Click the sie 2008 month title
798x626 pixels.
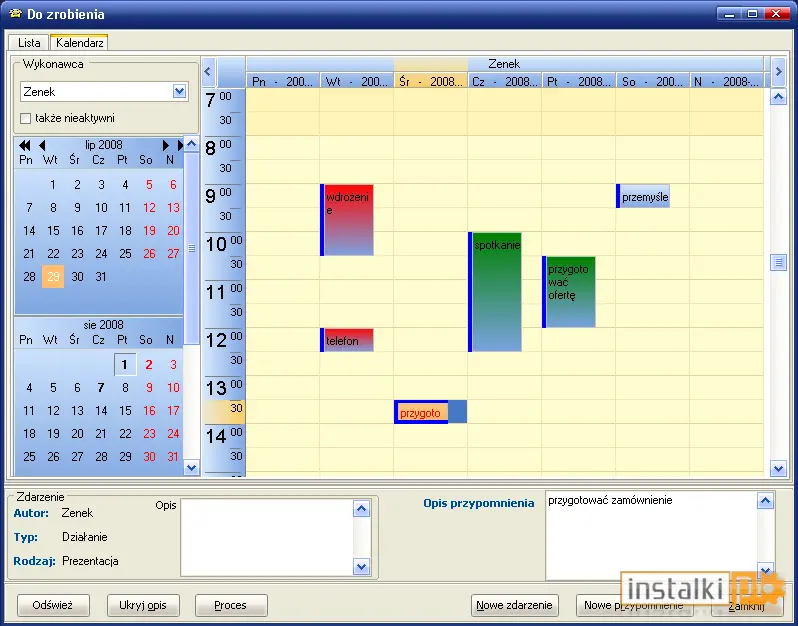[104, 325]
